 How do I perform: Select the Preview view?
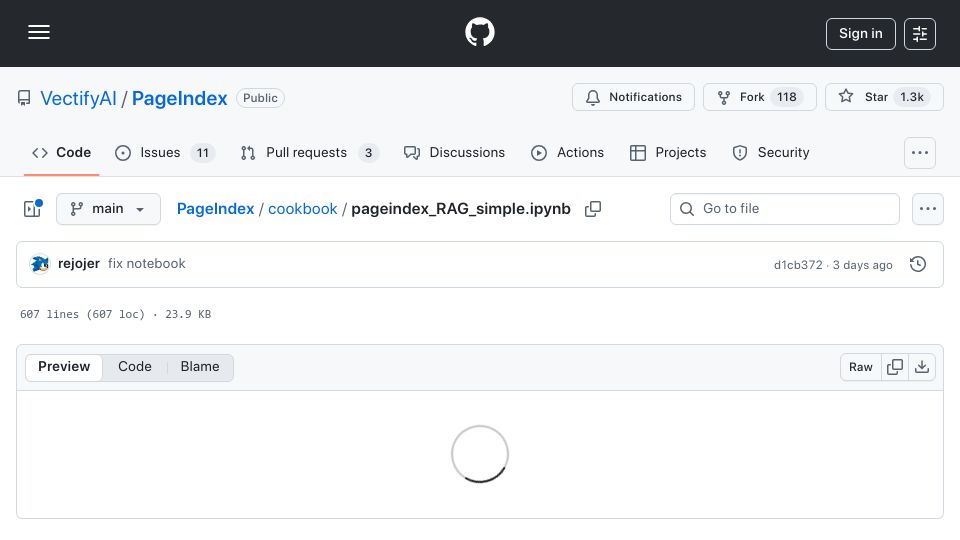click(64, 367)
